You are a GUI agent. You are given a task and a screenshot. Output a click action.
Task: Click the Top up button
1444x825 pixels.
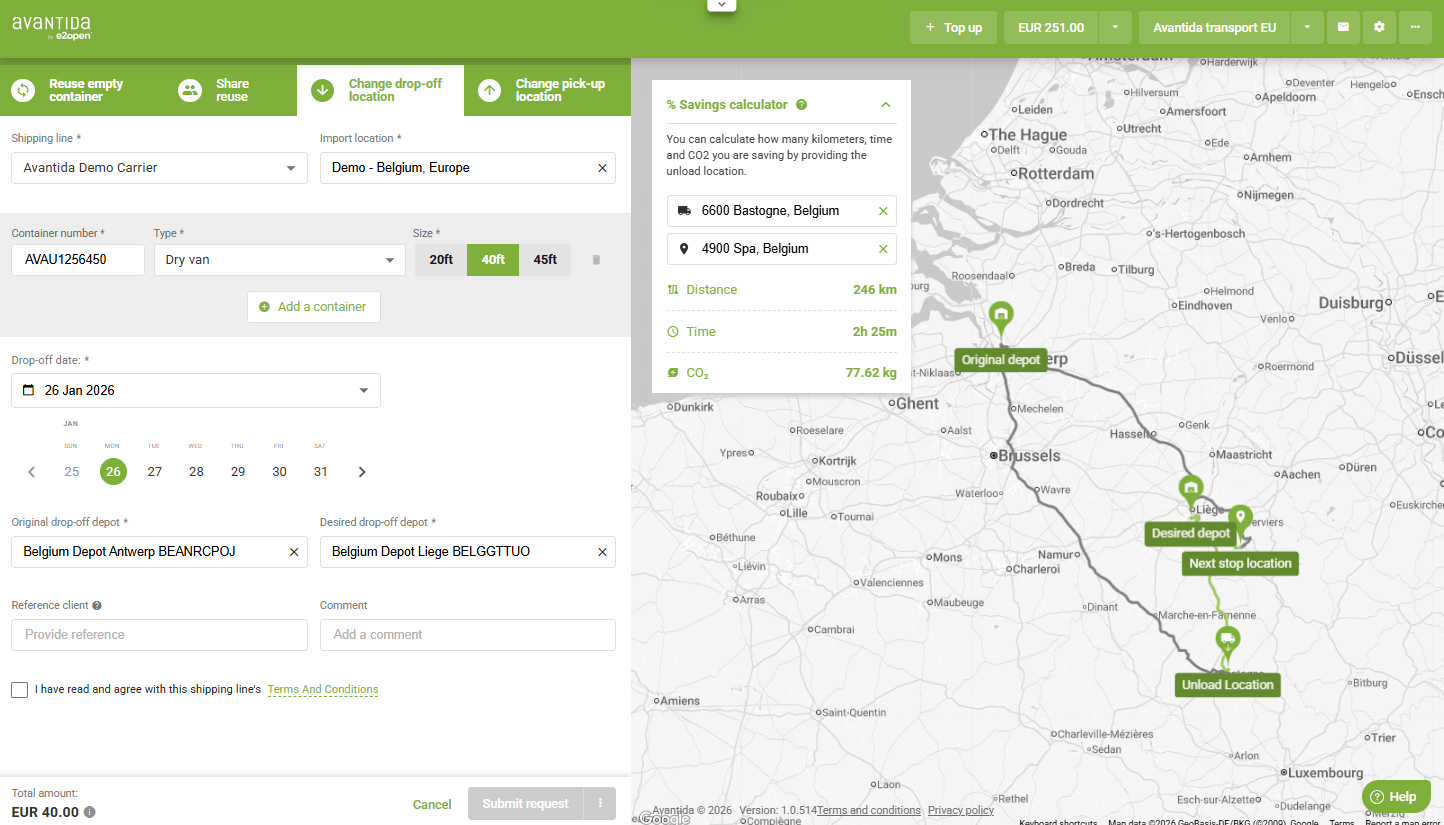[x=954, y=27]
